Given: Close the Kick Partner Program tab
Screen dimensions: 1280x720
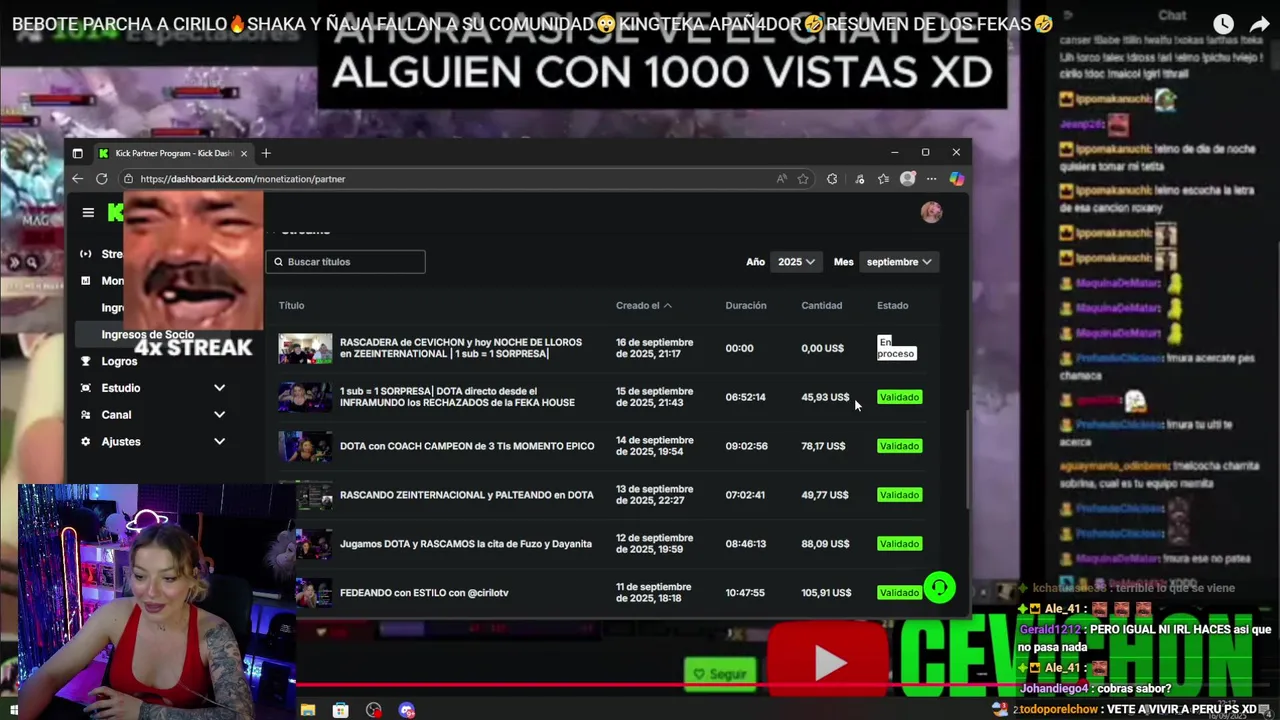Looking at the screenshot, I should coord(243,153).
